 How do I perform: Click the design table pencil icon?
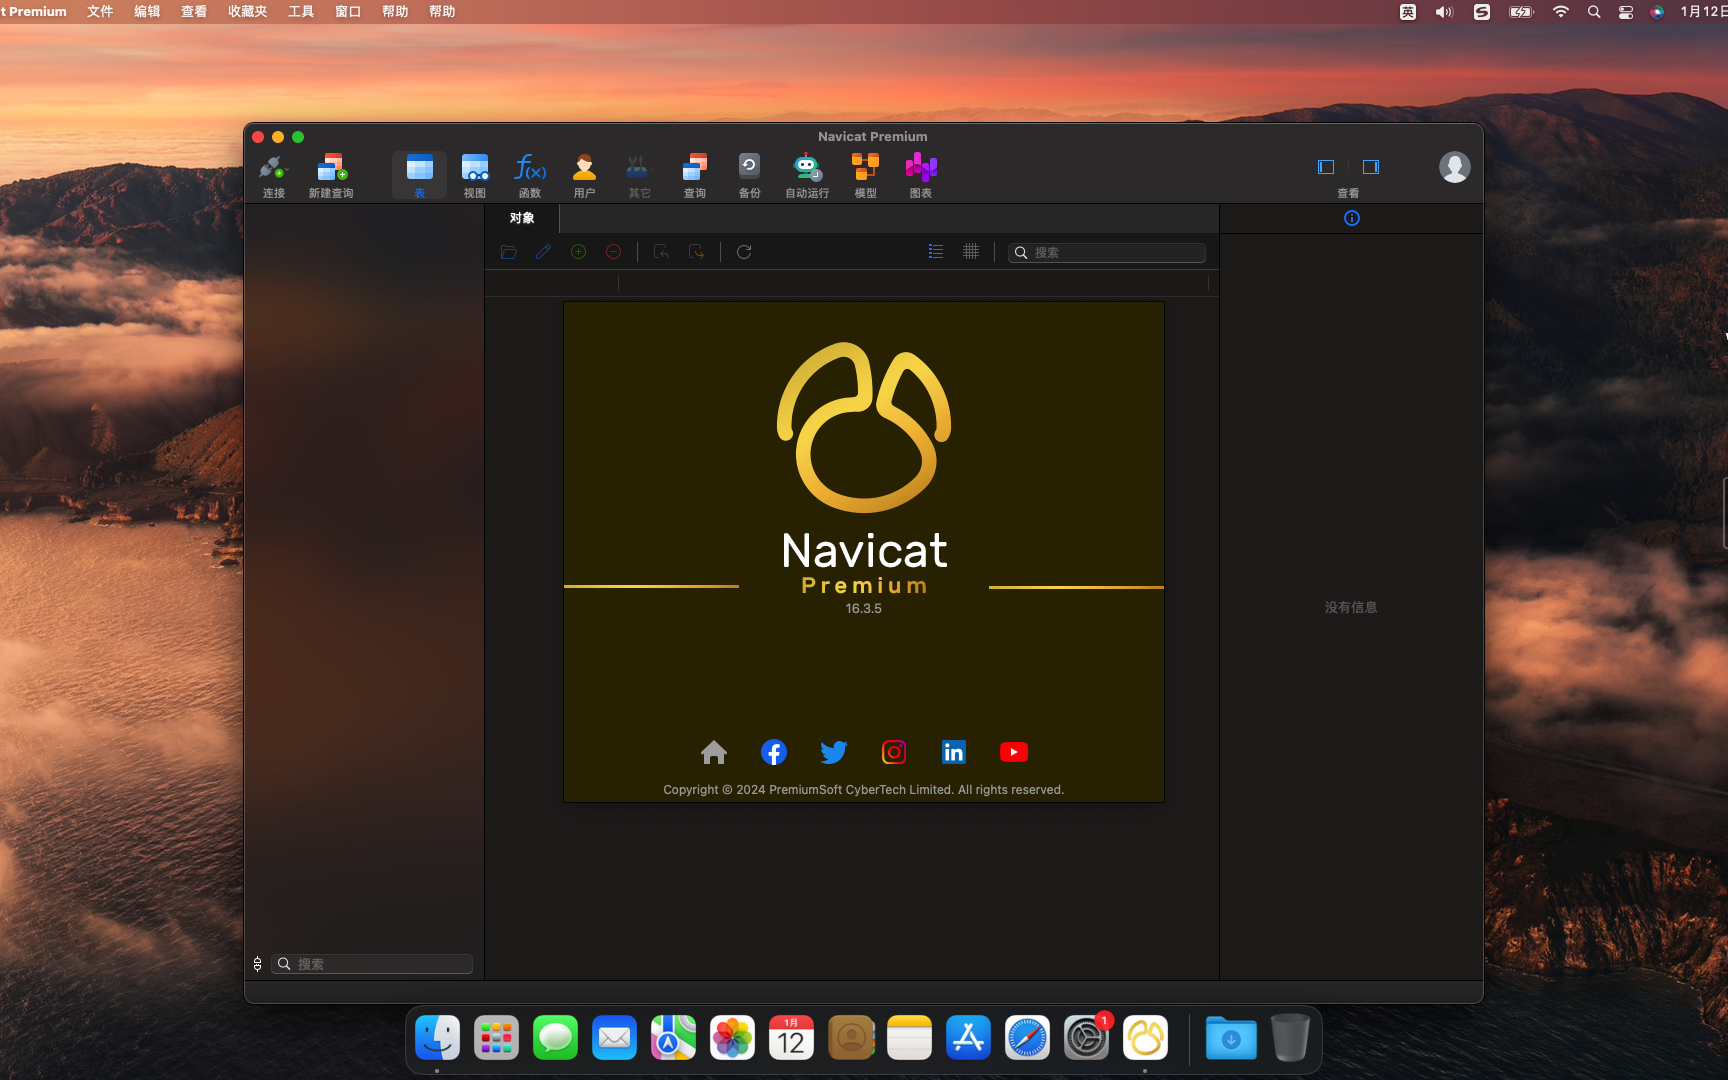click(x=543, y=252)
